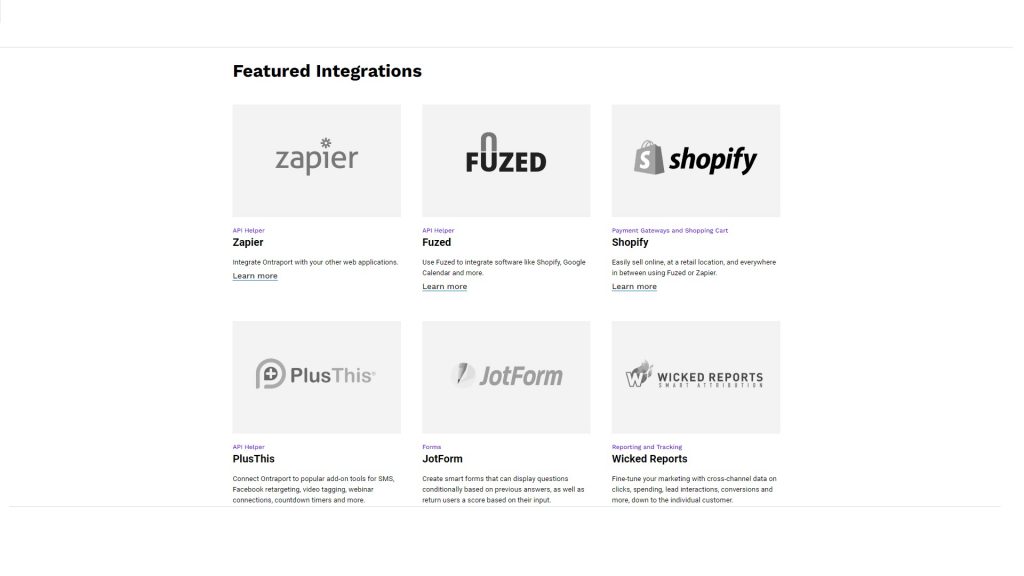Open Learn more link under Shopify
This screenshot has height=576, width=1024.
[634, 287]
